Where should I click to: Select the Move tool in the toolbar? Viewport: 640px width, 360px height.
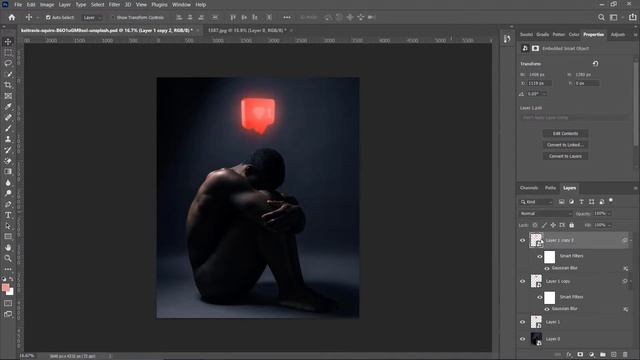click(x=8, y=42)
